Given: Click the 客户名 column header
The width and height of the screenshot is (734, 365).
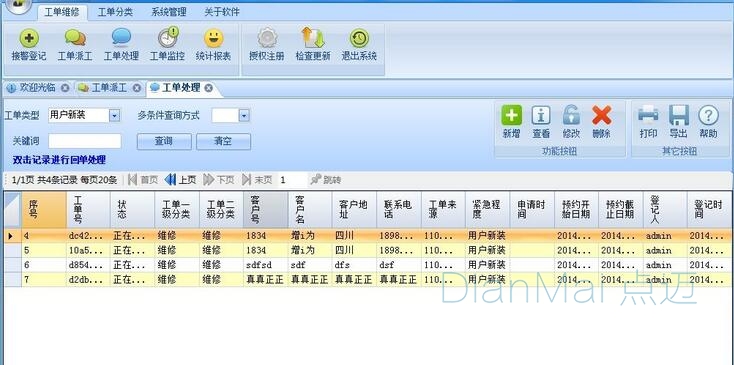Looking at the screenshot, I should (x=310, y=210).
